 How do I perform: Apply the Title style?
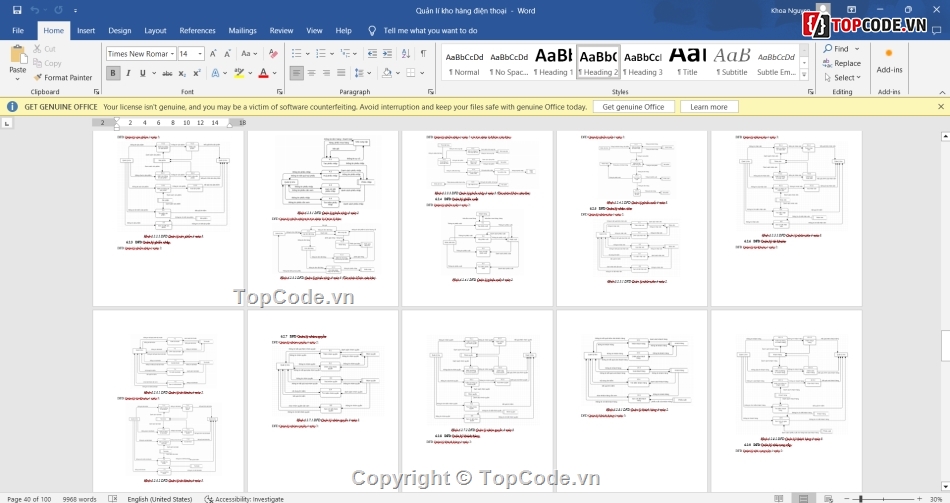pyautogui.click(x=687, y=62)
